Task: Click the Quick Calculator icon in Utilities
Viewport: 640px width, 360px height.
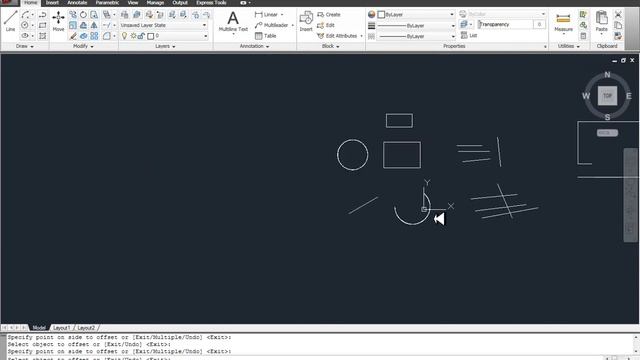Action: click(583, 36)
